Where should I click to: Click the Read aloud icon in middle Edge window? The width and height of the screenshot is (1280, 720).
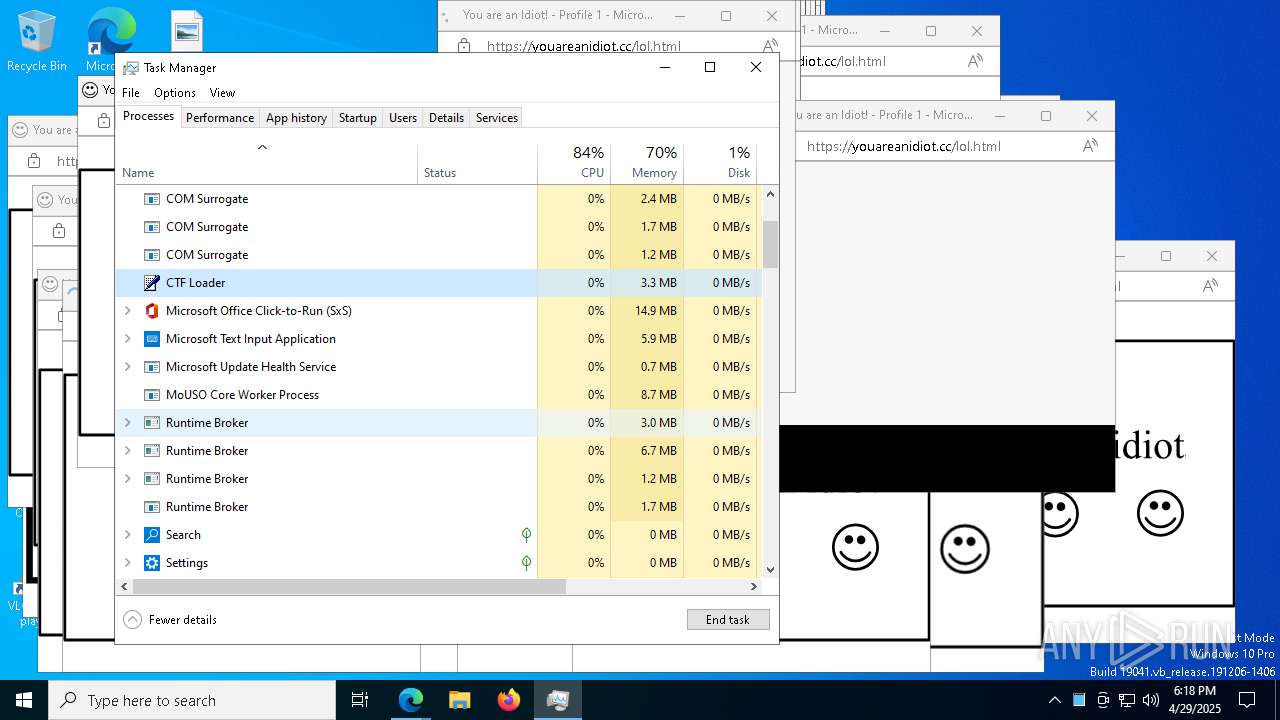[x=1091, y=146]
